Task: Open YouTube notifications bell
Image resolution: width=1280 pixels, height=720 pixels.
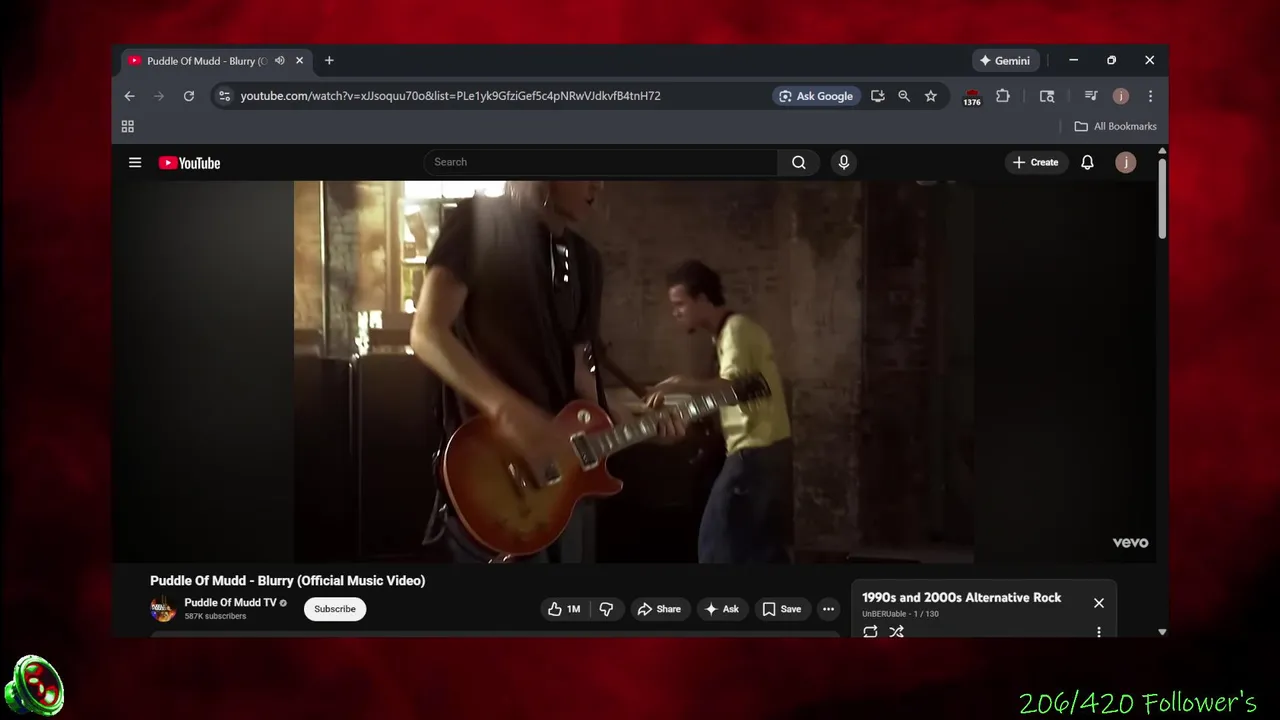Action: point(1087,162)
